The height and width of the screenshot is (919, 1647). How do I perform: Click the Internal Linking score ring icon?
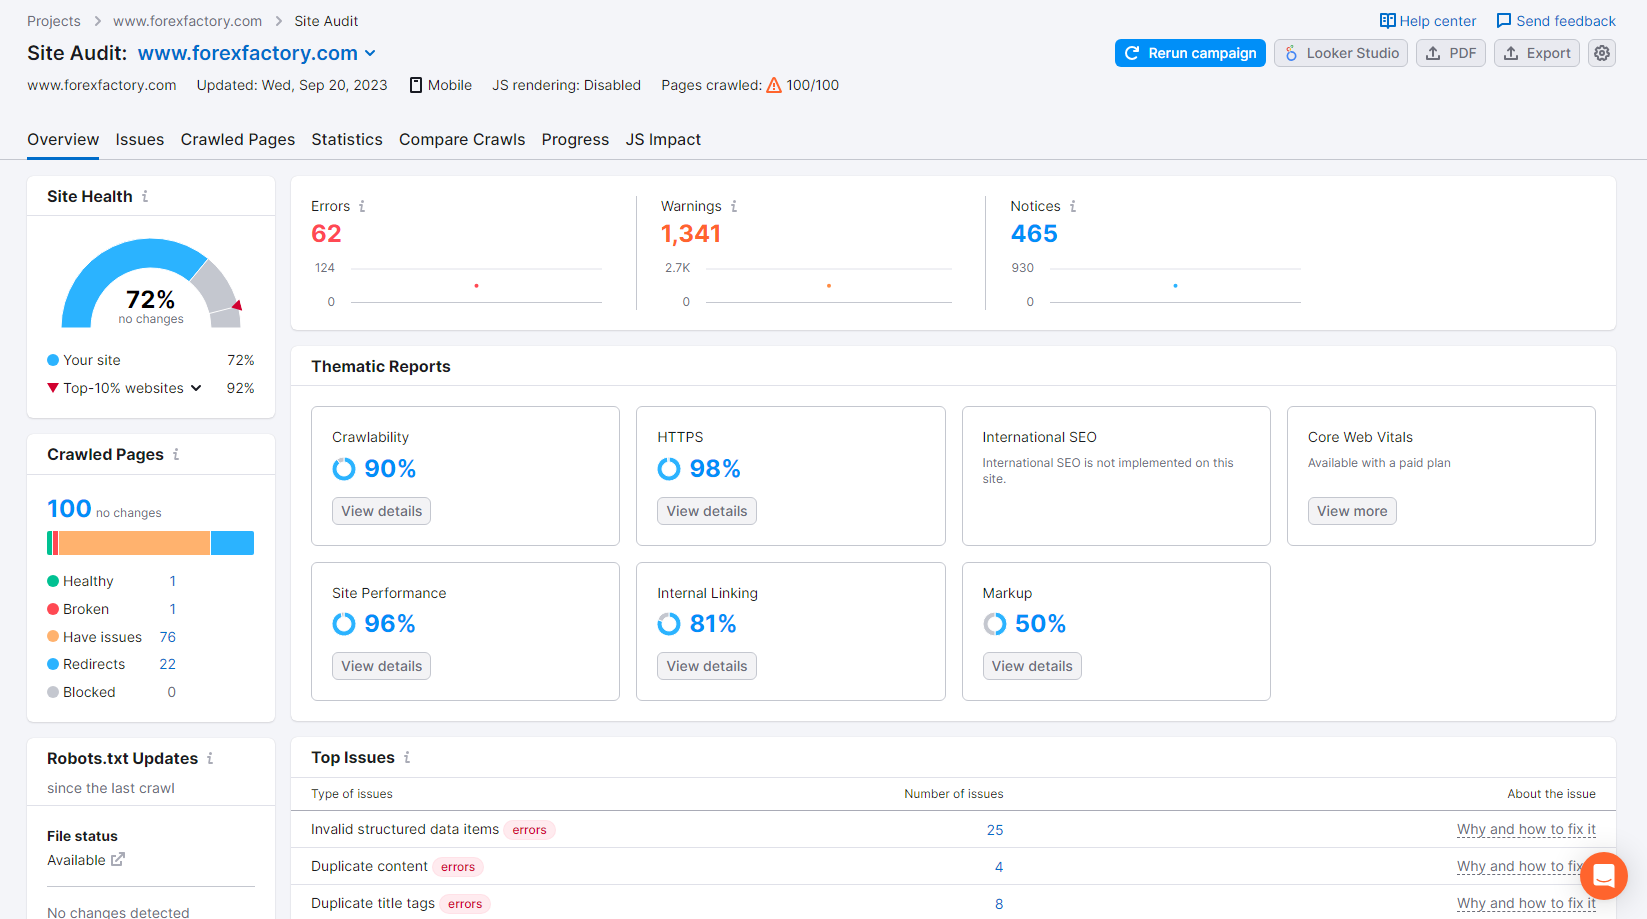(x=669, y=624)
